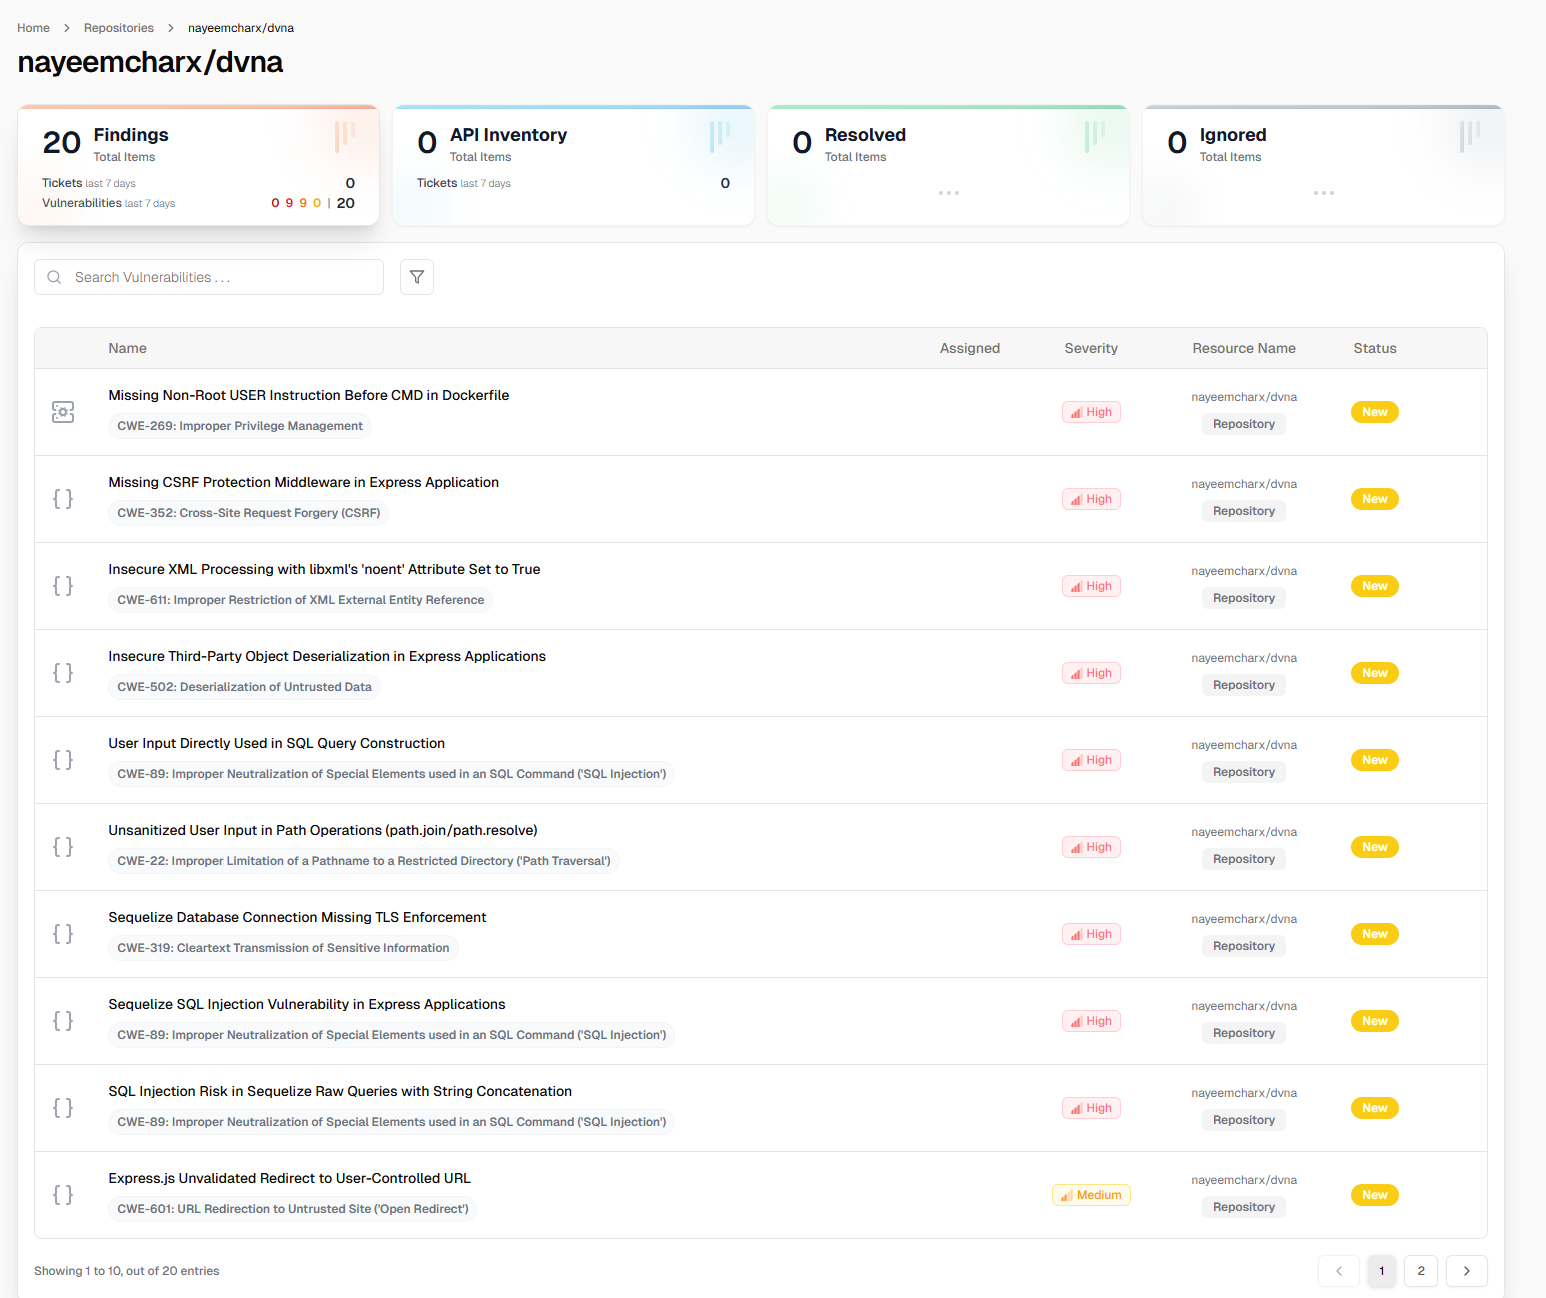Screen dimensions: 1546x1298
Task: Open the filter icon beside the search bar
Action: tap(416, 277)
